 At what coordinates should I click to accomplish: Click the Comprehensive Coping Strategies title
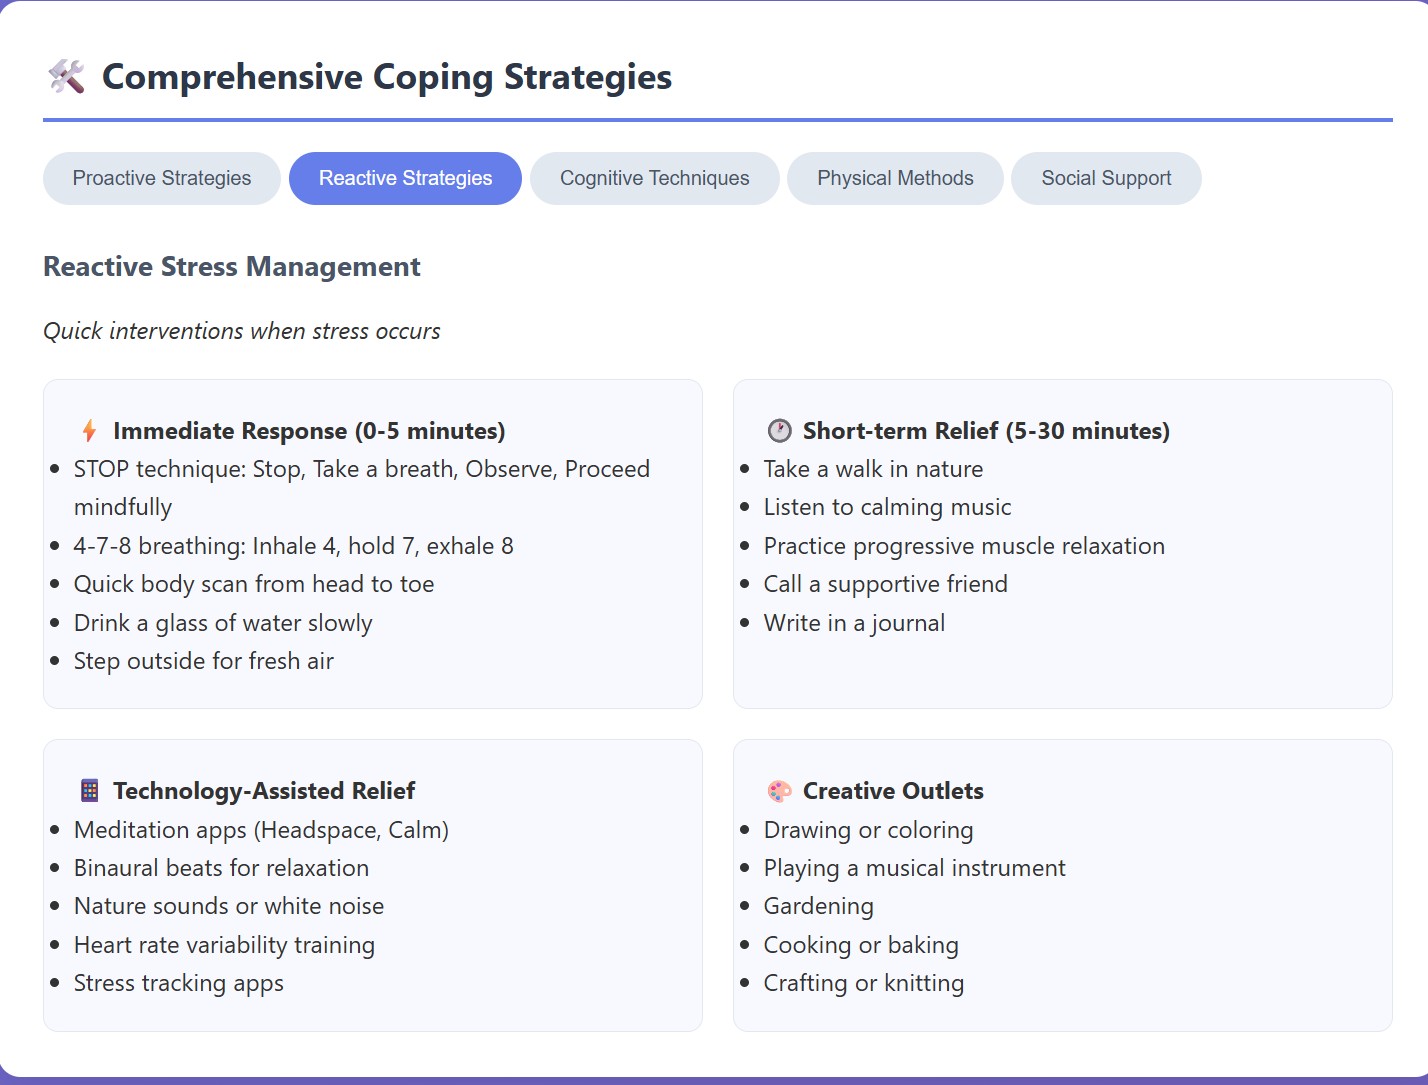[x=387, y=76]
